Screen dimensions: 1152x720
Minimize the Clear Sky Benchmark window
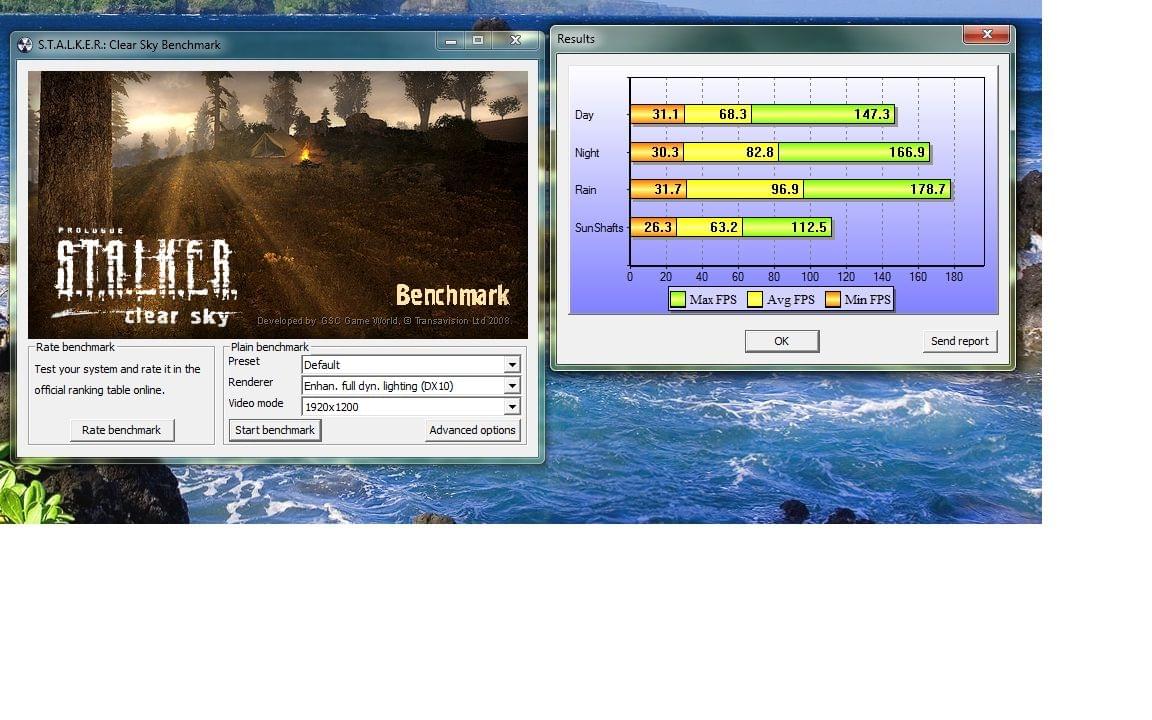click(x=449, y=41)
